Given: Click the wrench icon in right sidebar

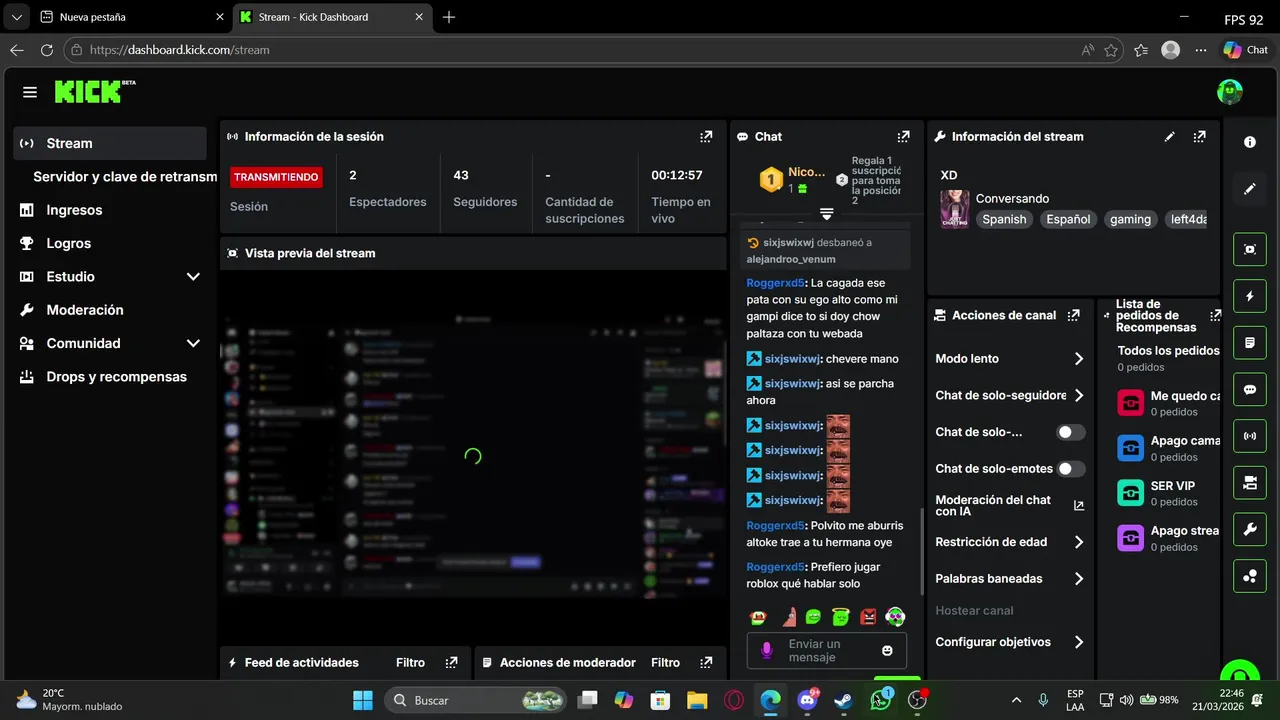Looking at the screenshot, I should [1250, 529].
